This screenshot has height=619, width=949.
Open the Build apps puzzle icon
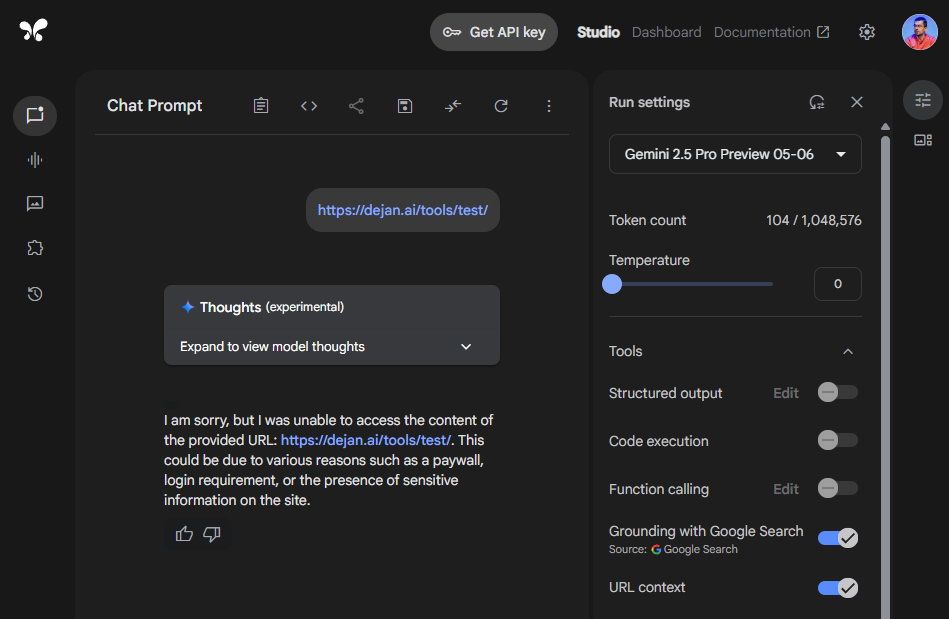35,247
